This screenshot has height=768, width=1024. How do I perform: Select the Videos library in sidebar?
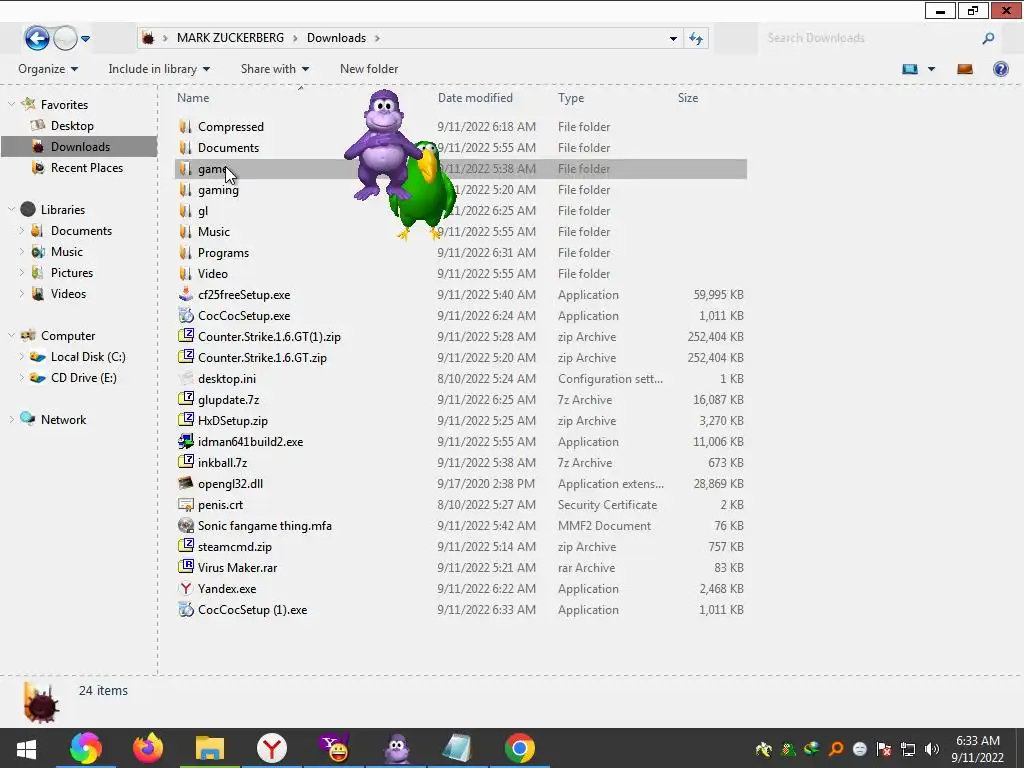[x=68, y=294]
